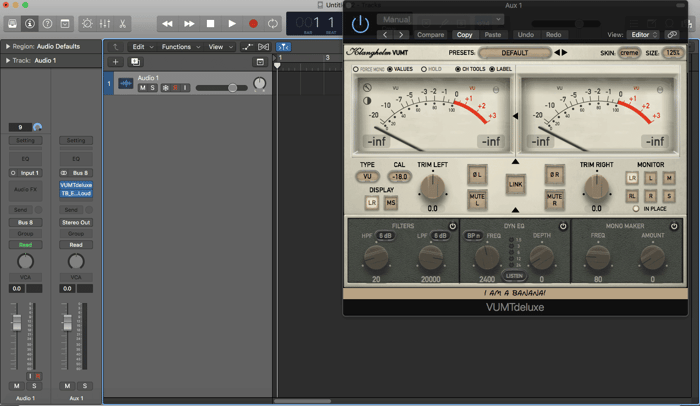Click MUTE R button
Image resolution: width=700 pixels, height=406 pixels.
pos(554,200)
